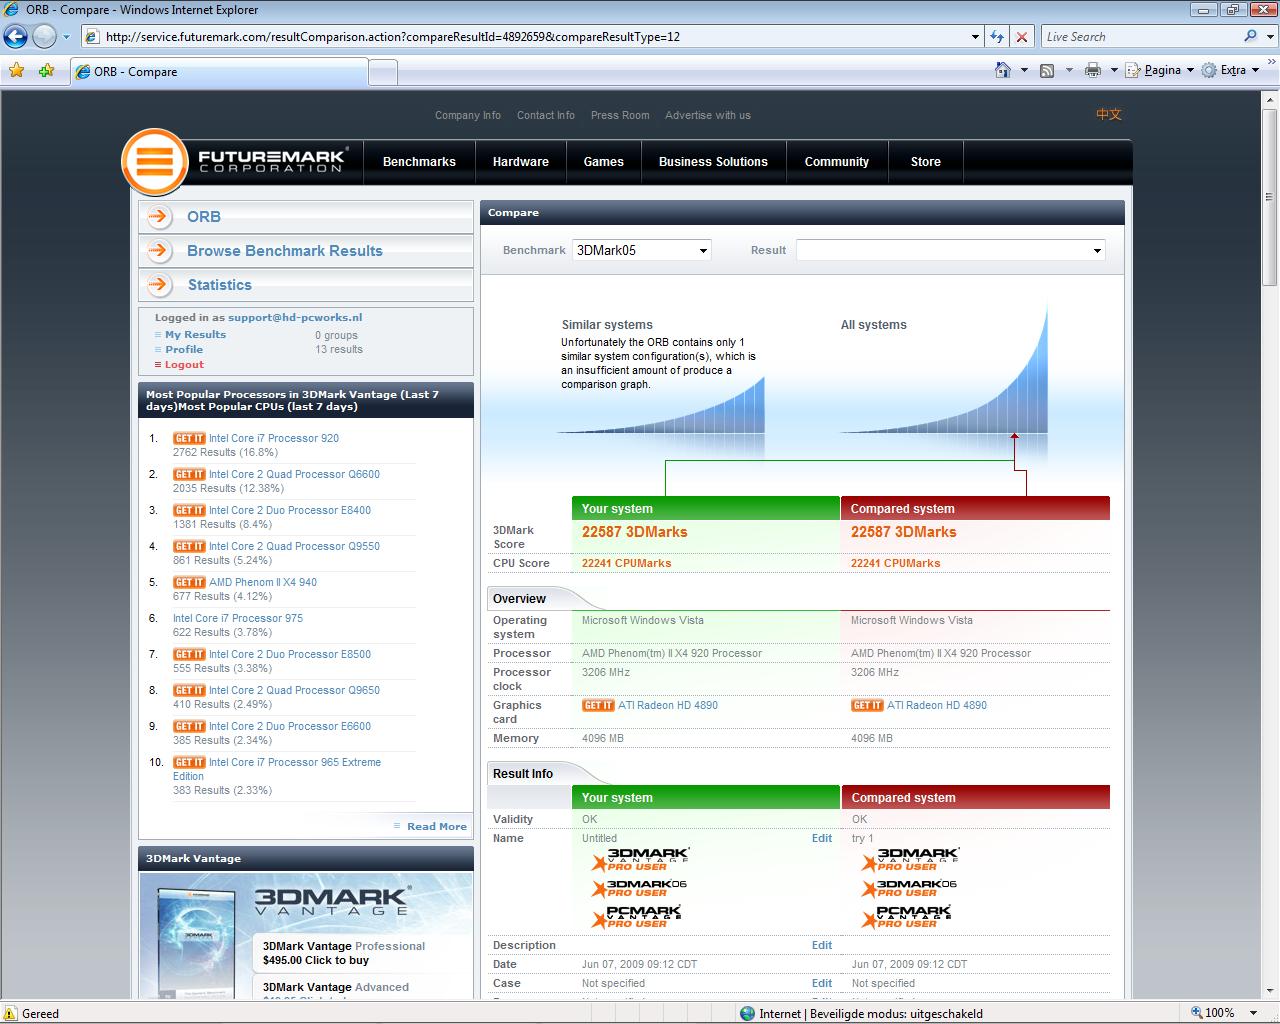Open the Print options dropdown arrow
The height and width of the screenshot is (1024, 1280).
(1112, 70)
